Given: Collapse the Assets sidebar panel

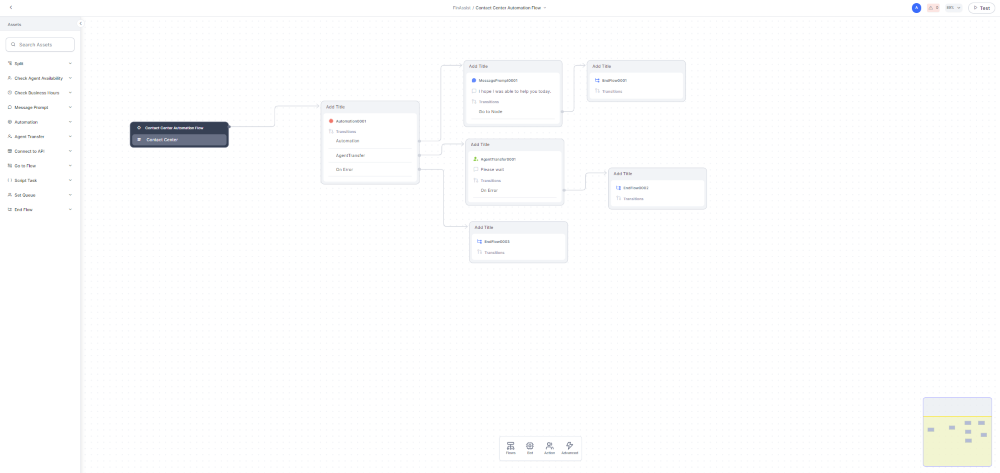Looking at the screenshot, I should point(80,23).
